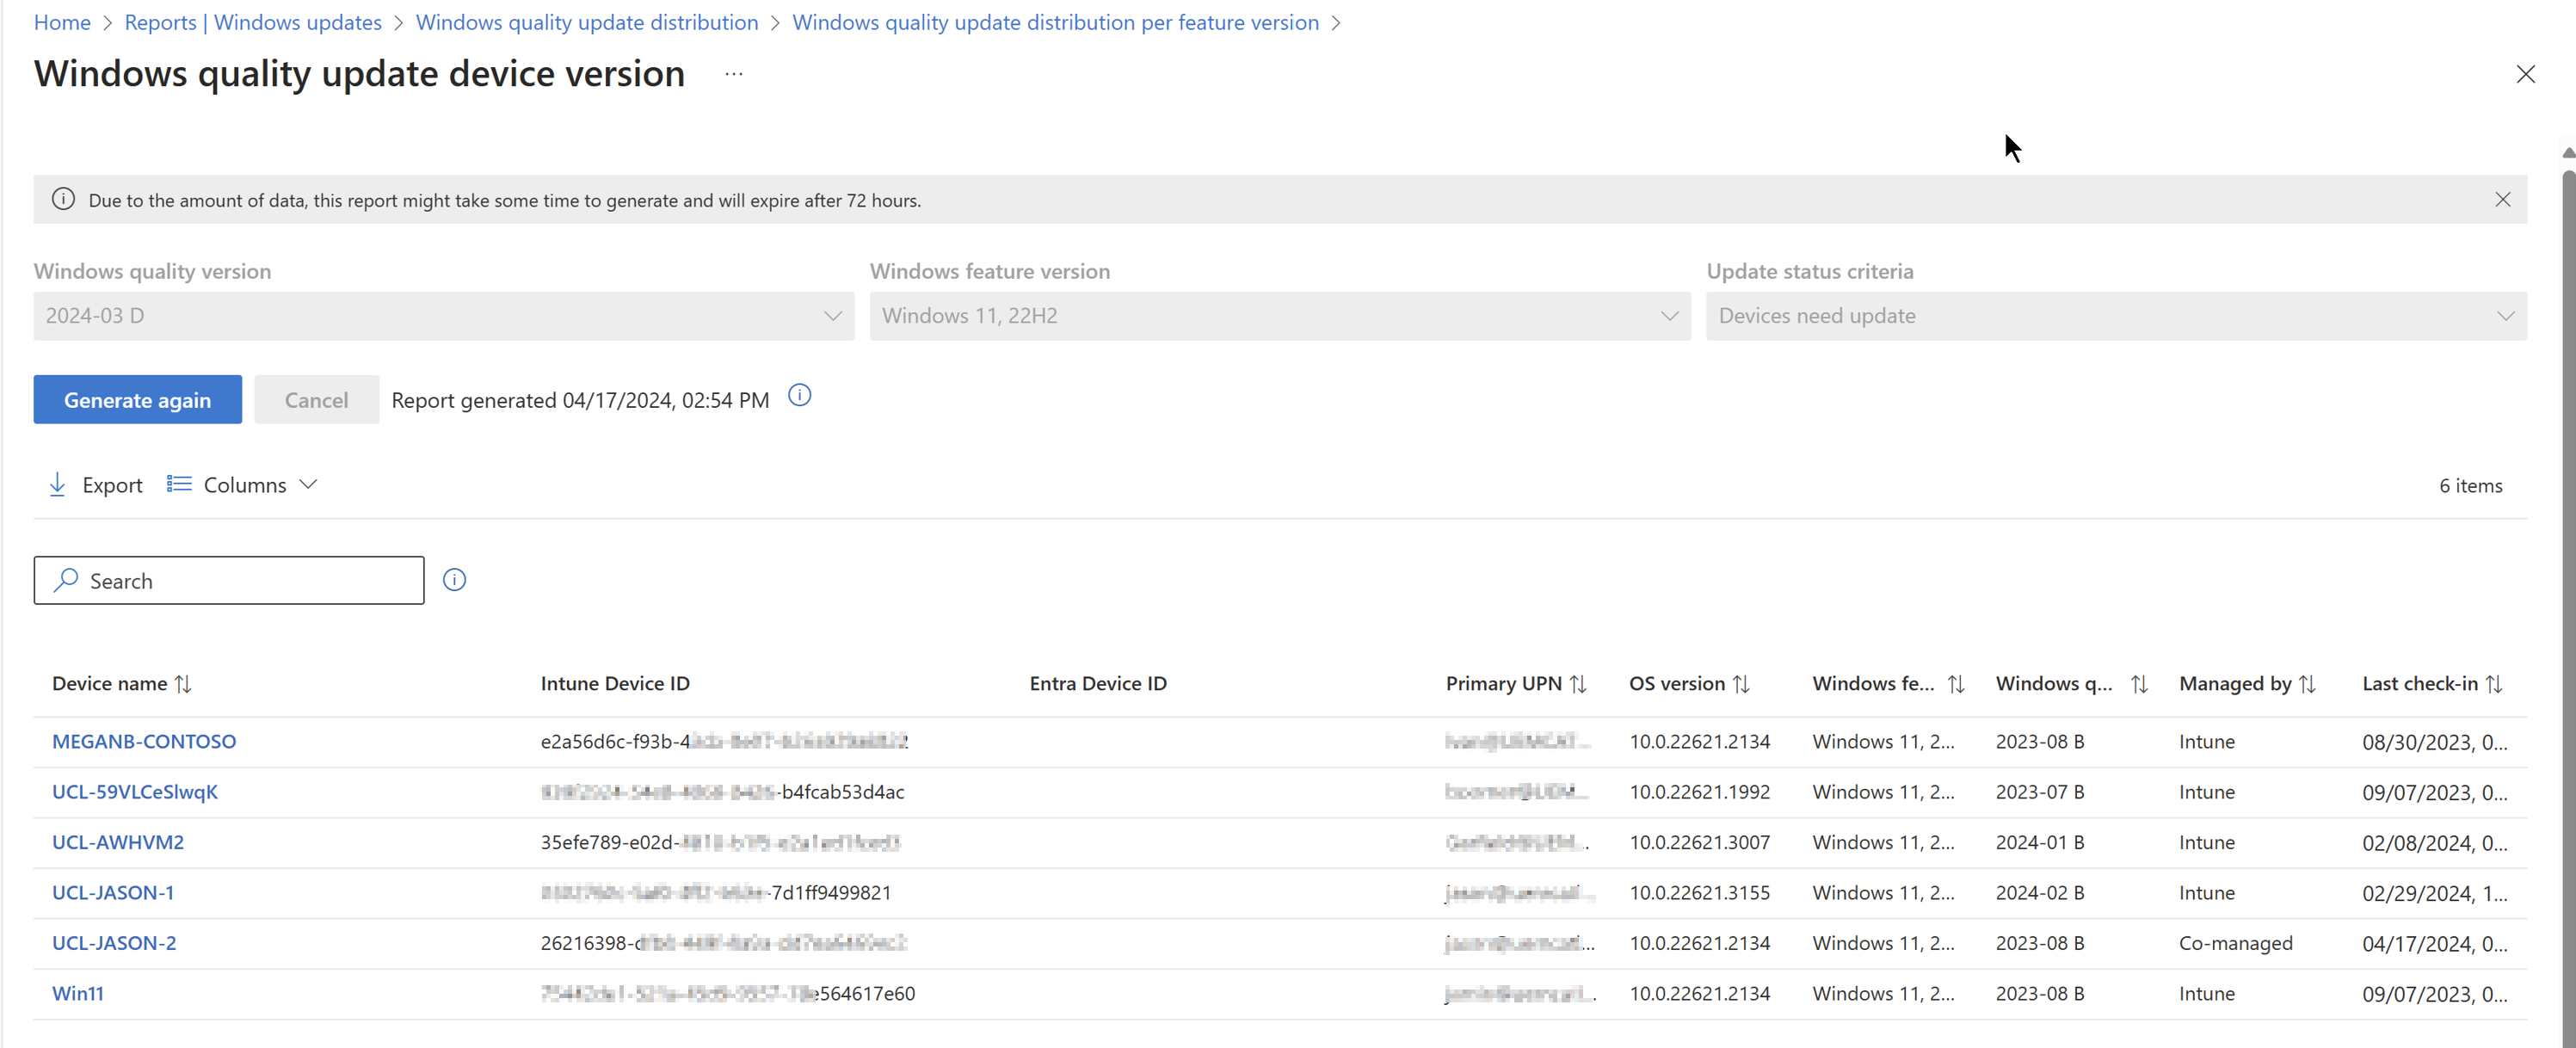Sort by Primary UPN column arrows

pos(1578,684)
